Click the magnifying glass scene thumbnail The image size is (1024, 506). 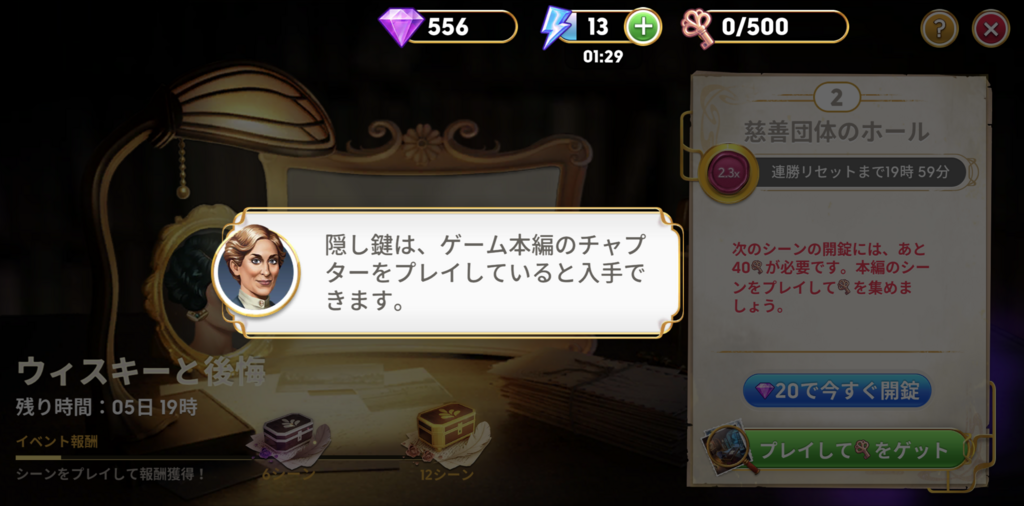click(x=729, y=448)
